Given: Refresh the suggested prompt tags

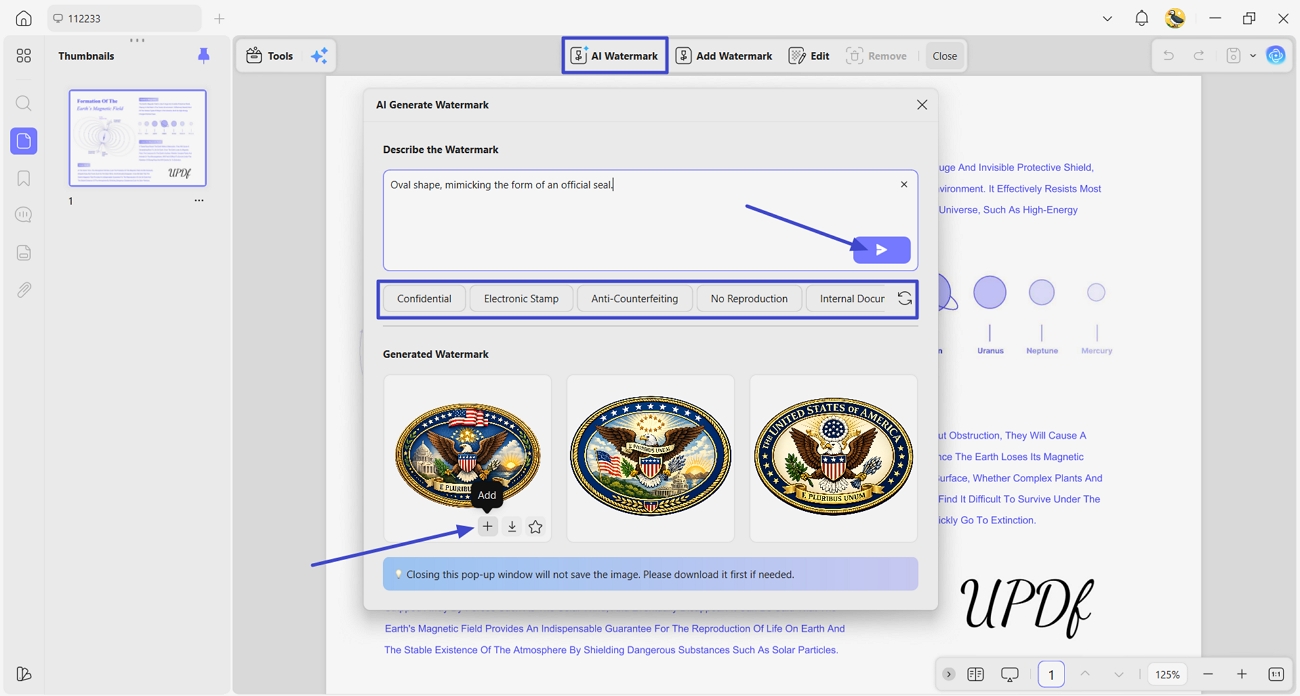Looking at the screenshot, I should [x=904, y=299].
